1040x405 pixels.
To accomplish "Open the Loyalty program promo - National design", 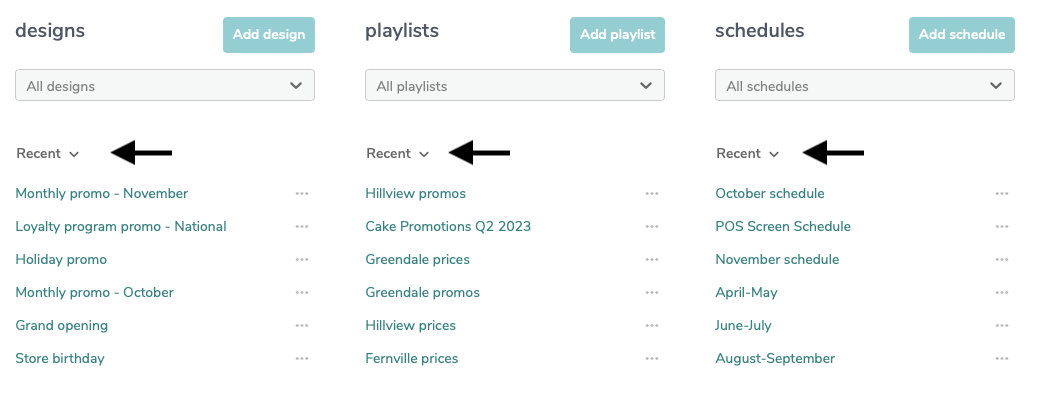I will click(x=121, y=227).
